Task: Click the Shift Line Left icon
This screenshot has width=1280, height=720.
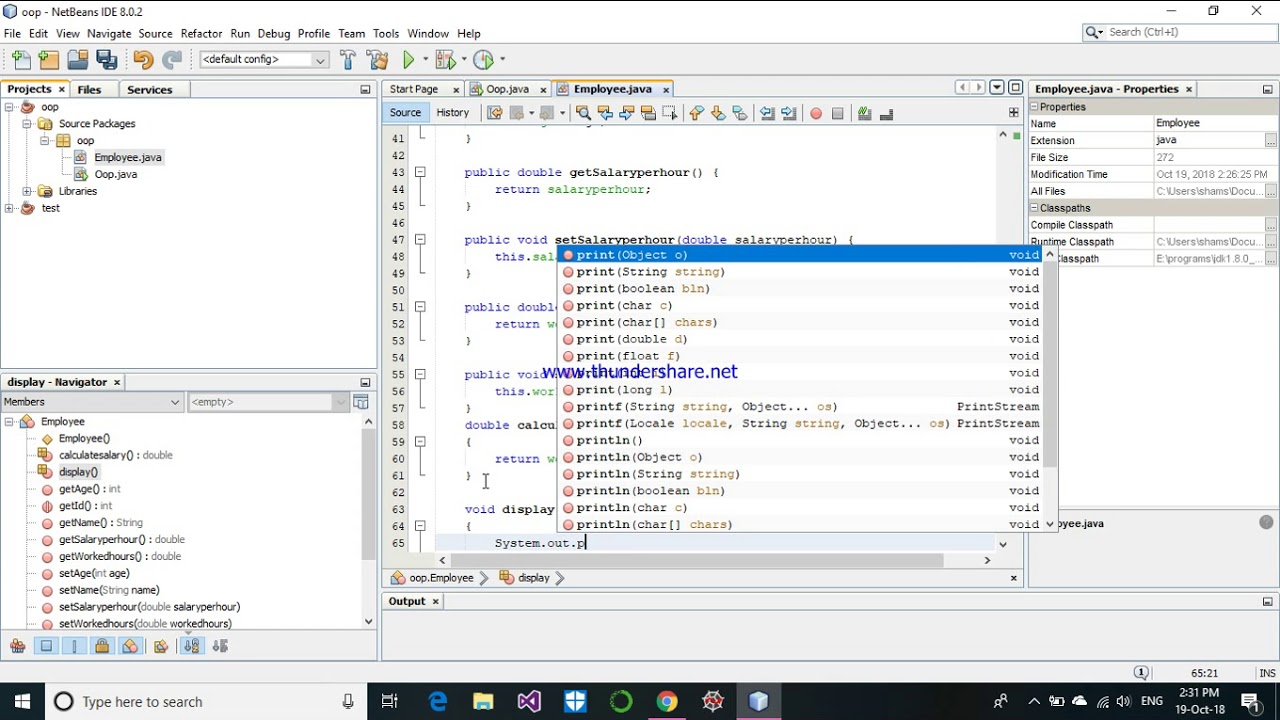Action: pyautogui.click(x=767, y=113)
